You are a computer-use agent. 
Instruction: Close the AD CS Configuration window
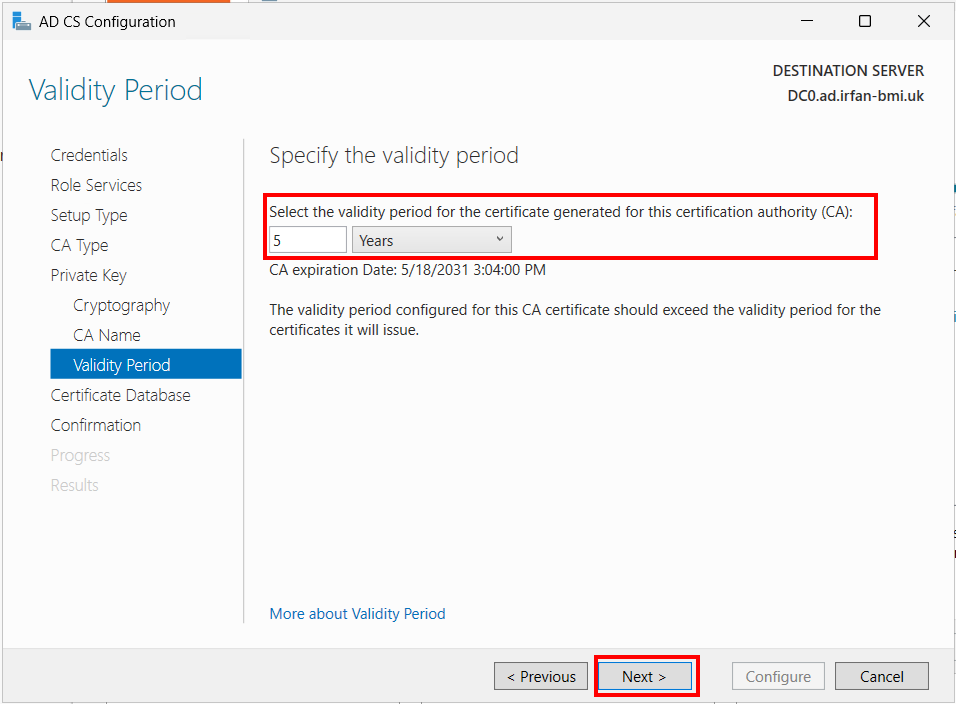(924, 21)
